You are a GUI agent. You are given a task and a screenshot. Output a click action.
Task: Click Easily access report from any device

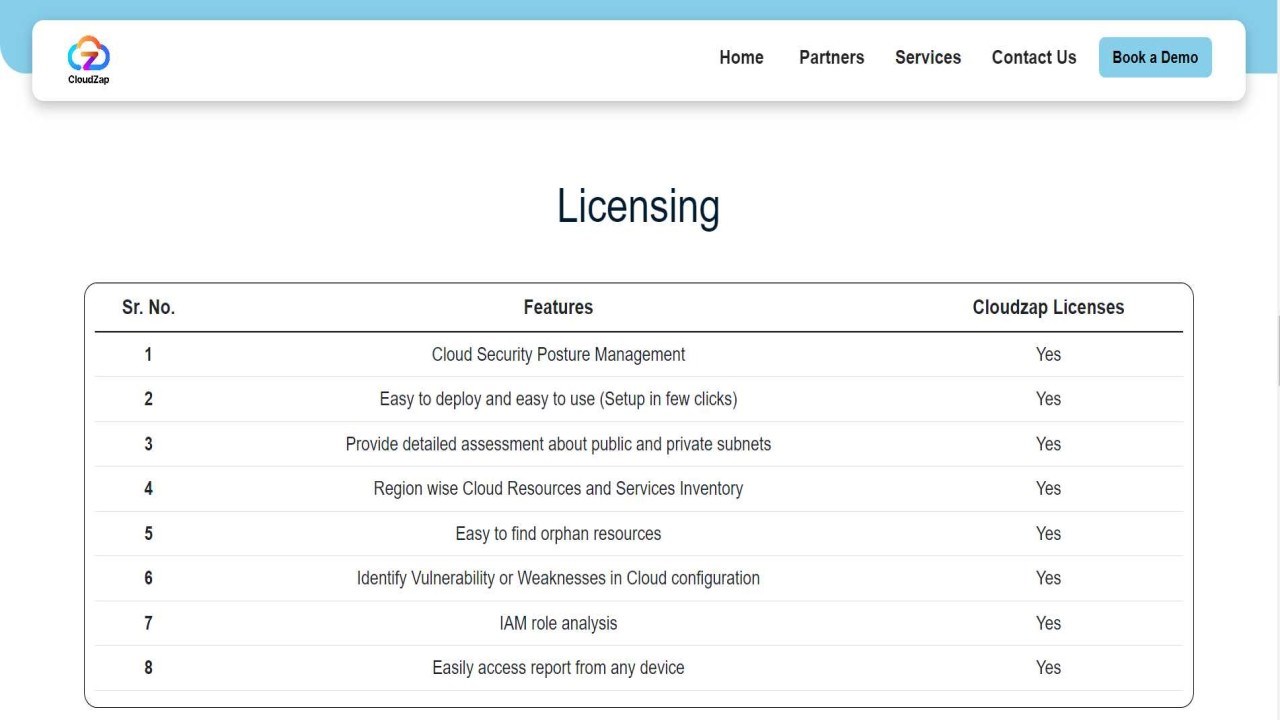(x=558, y=668)
